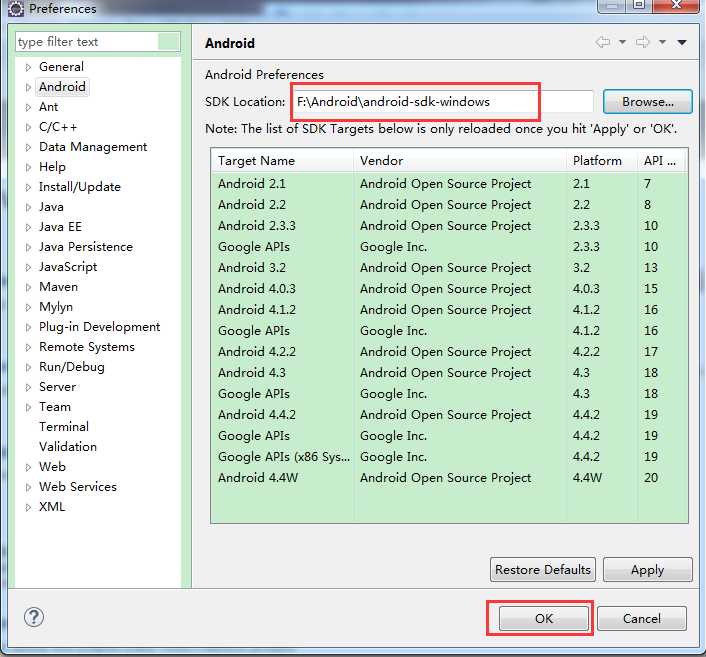Select Web in the tree
This screenshot has height=657, width=706.
52,467
